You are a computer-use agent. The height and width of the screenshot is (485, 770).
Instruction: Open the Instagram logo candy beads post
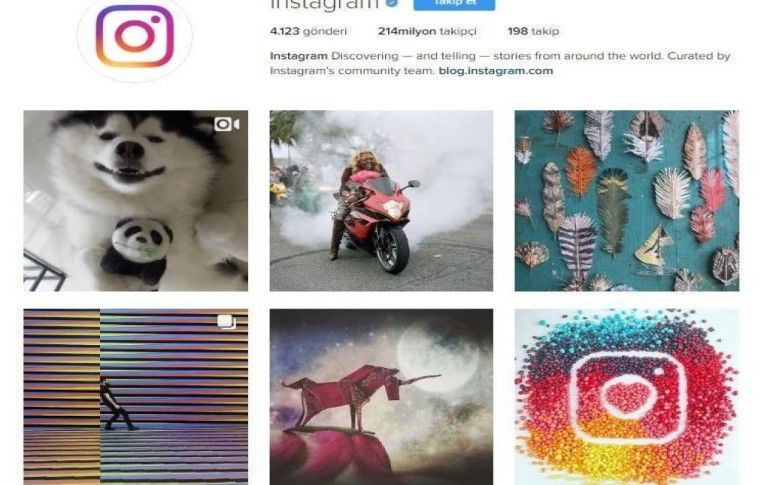[627, 397]
